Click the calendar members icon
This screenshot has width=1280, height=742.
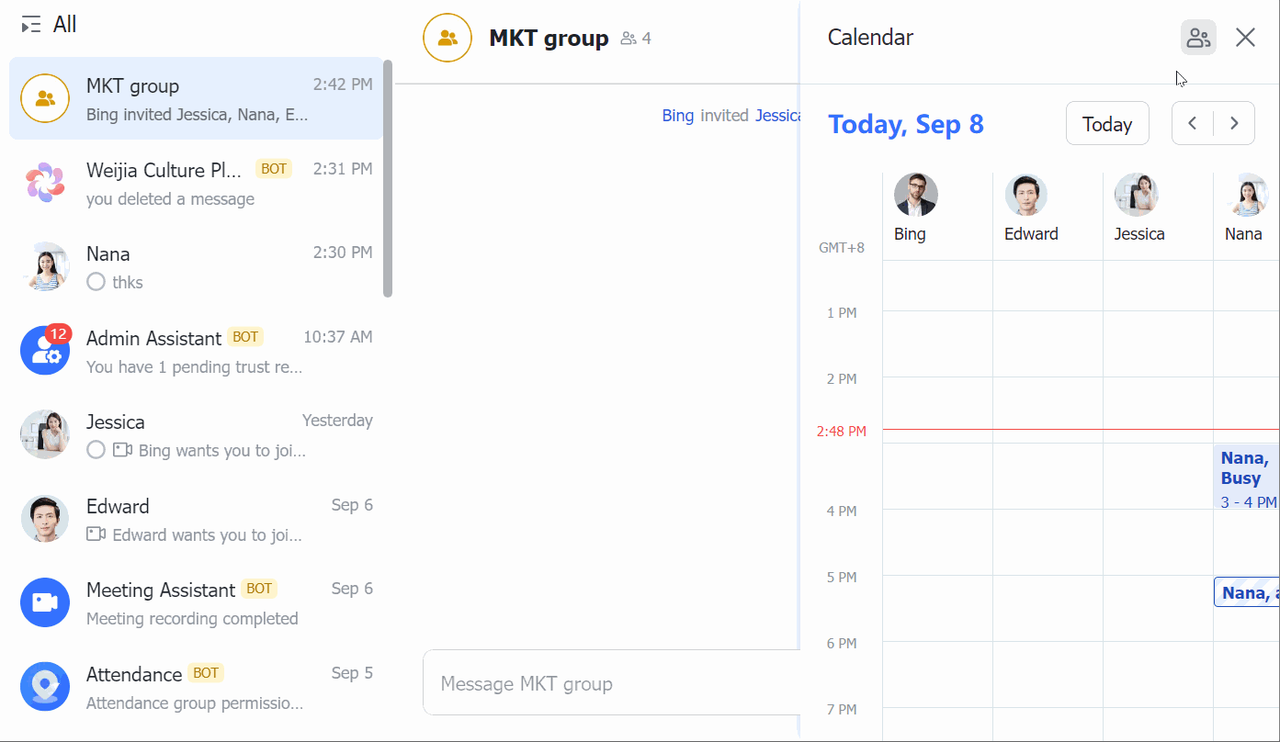point(1198,38)
